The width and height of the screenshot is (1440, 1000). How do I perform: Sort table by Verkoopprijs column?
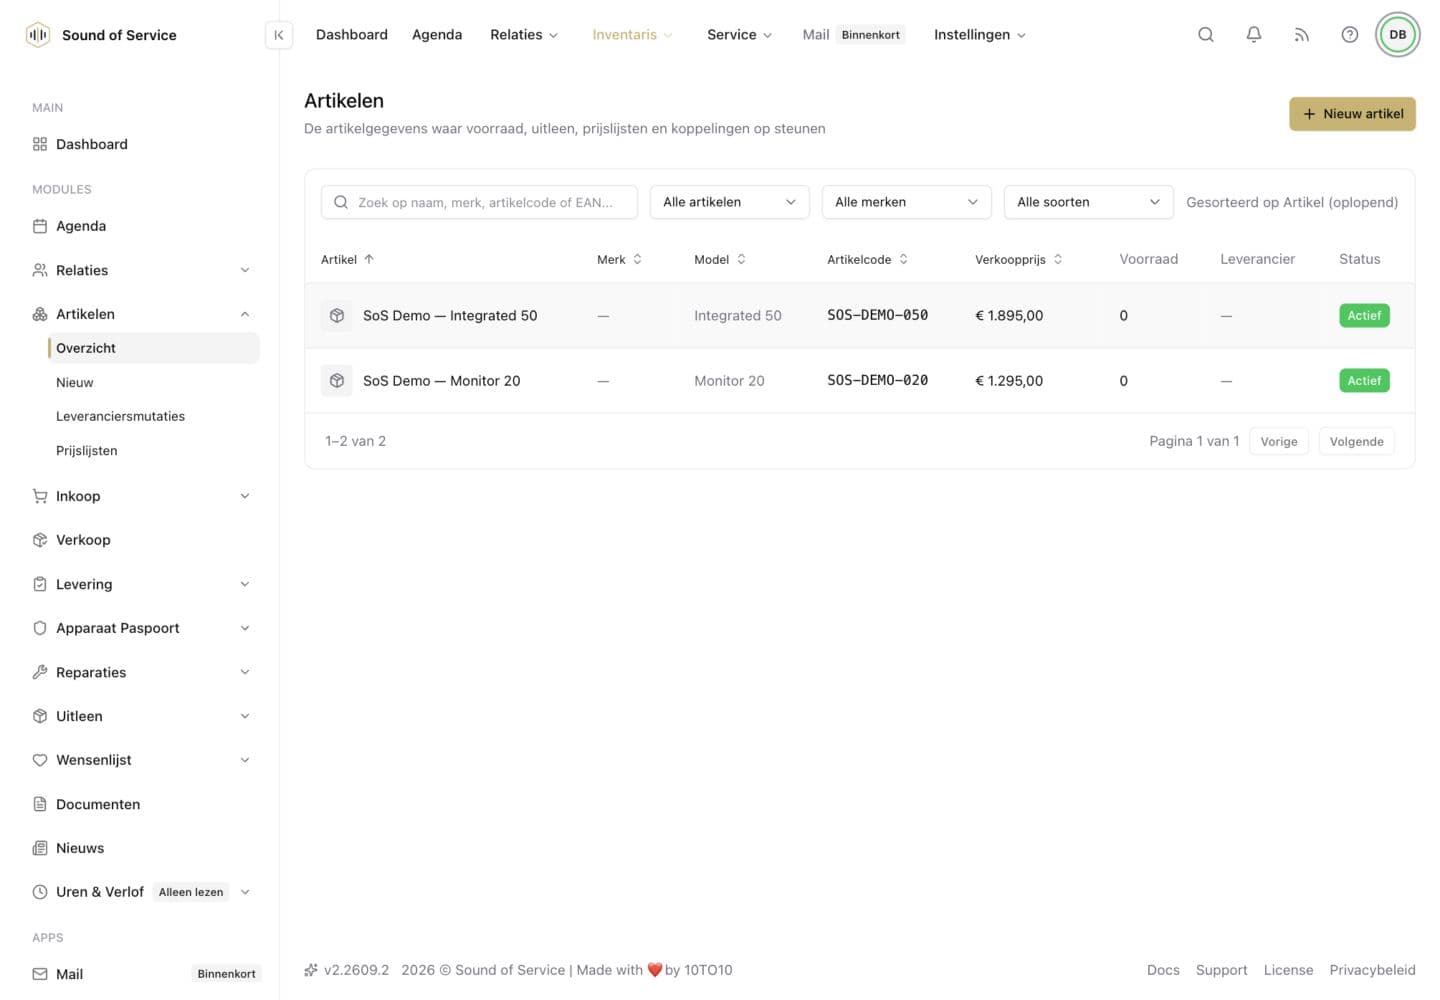[1018, 259]
